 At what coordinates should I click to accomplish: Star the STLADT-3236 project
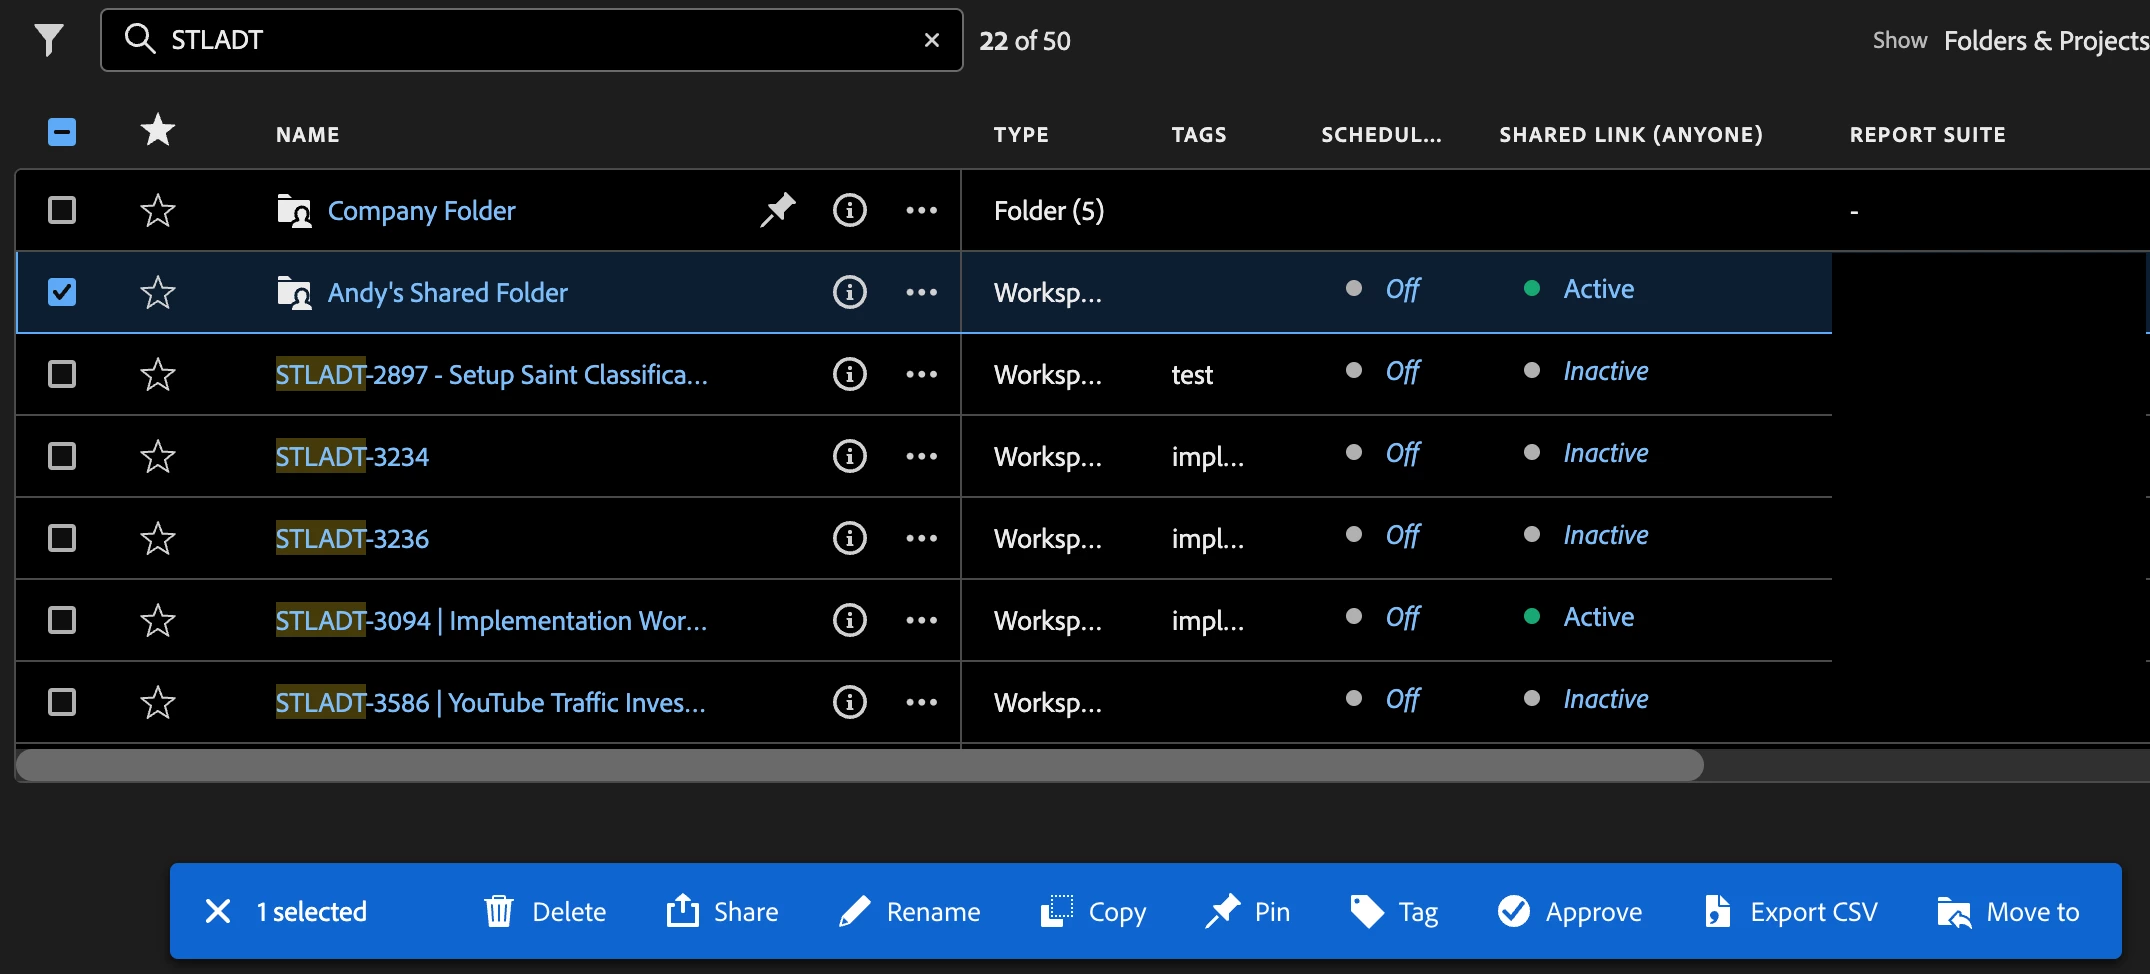pos(158,538)
